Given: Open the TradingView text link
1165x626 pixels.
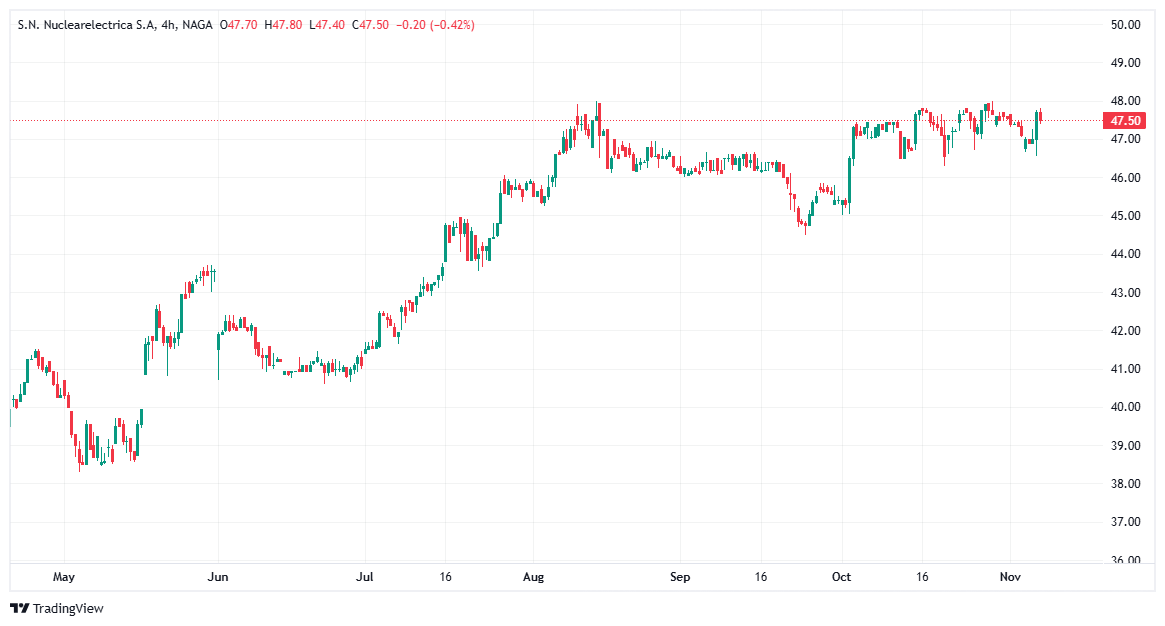Looking at the screenshot, I should tap(68, 608).
